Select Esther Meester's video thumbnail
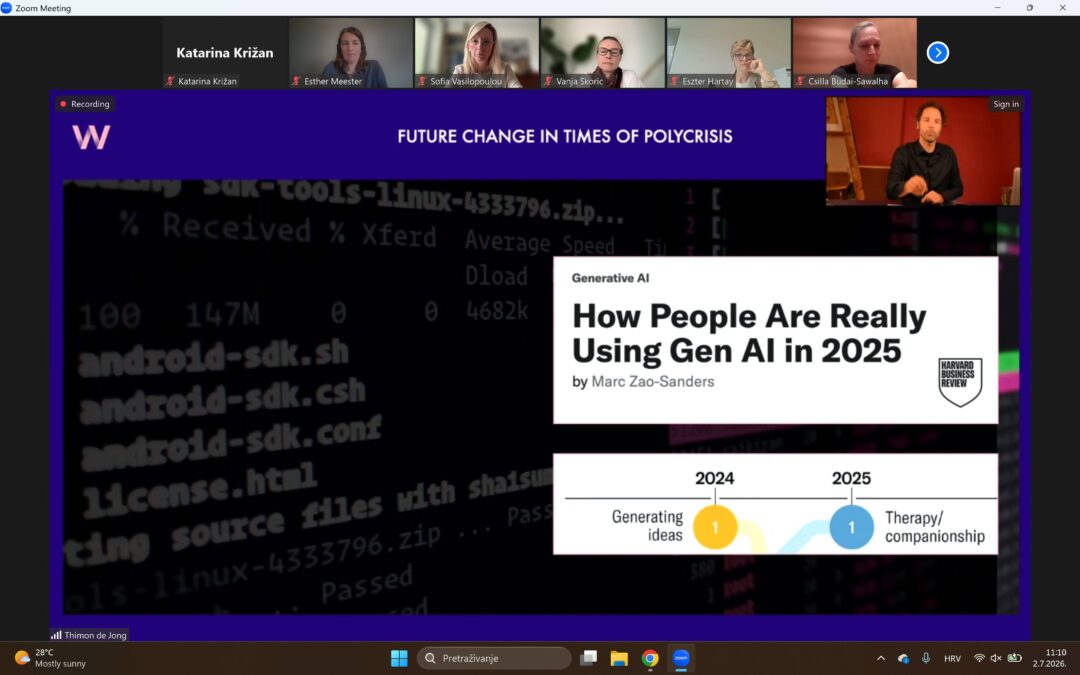The image size is (1080, 675). (x=351, y=53)
